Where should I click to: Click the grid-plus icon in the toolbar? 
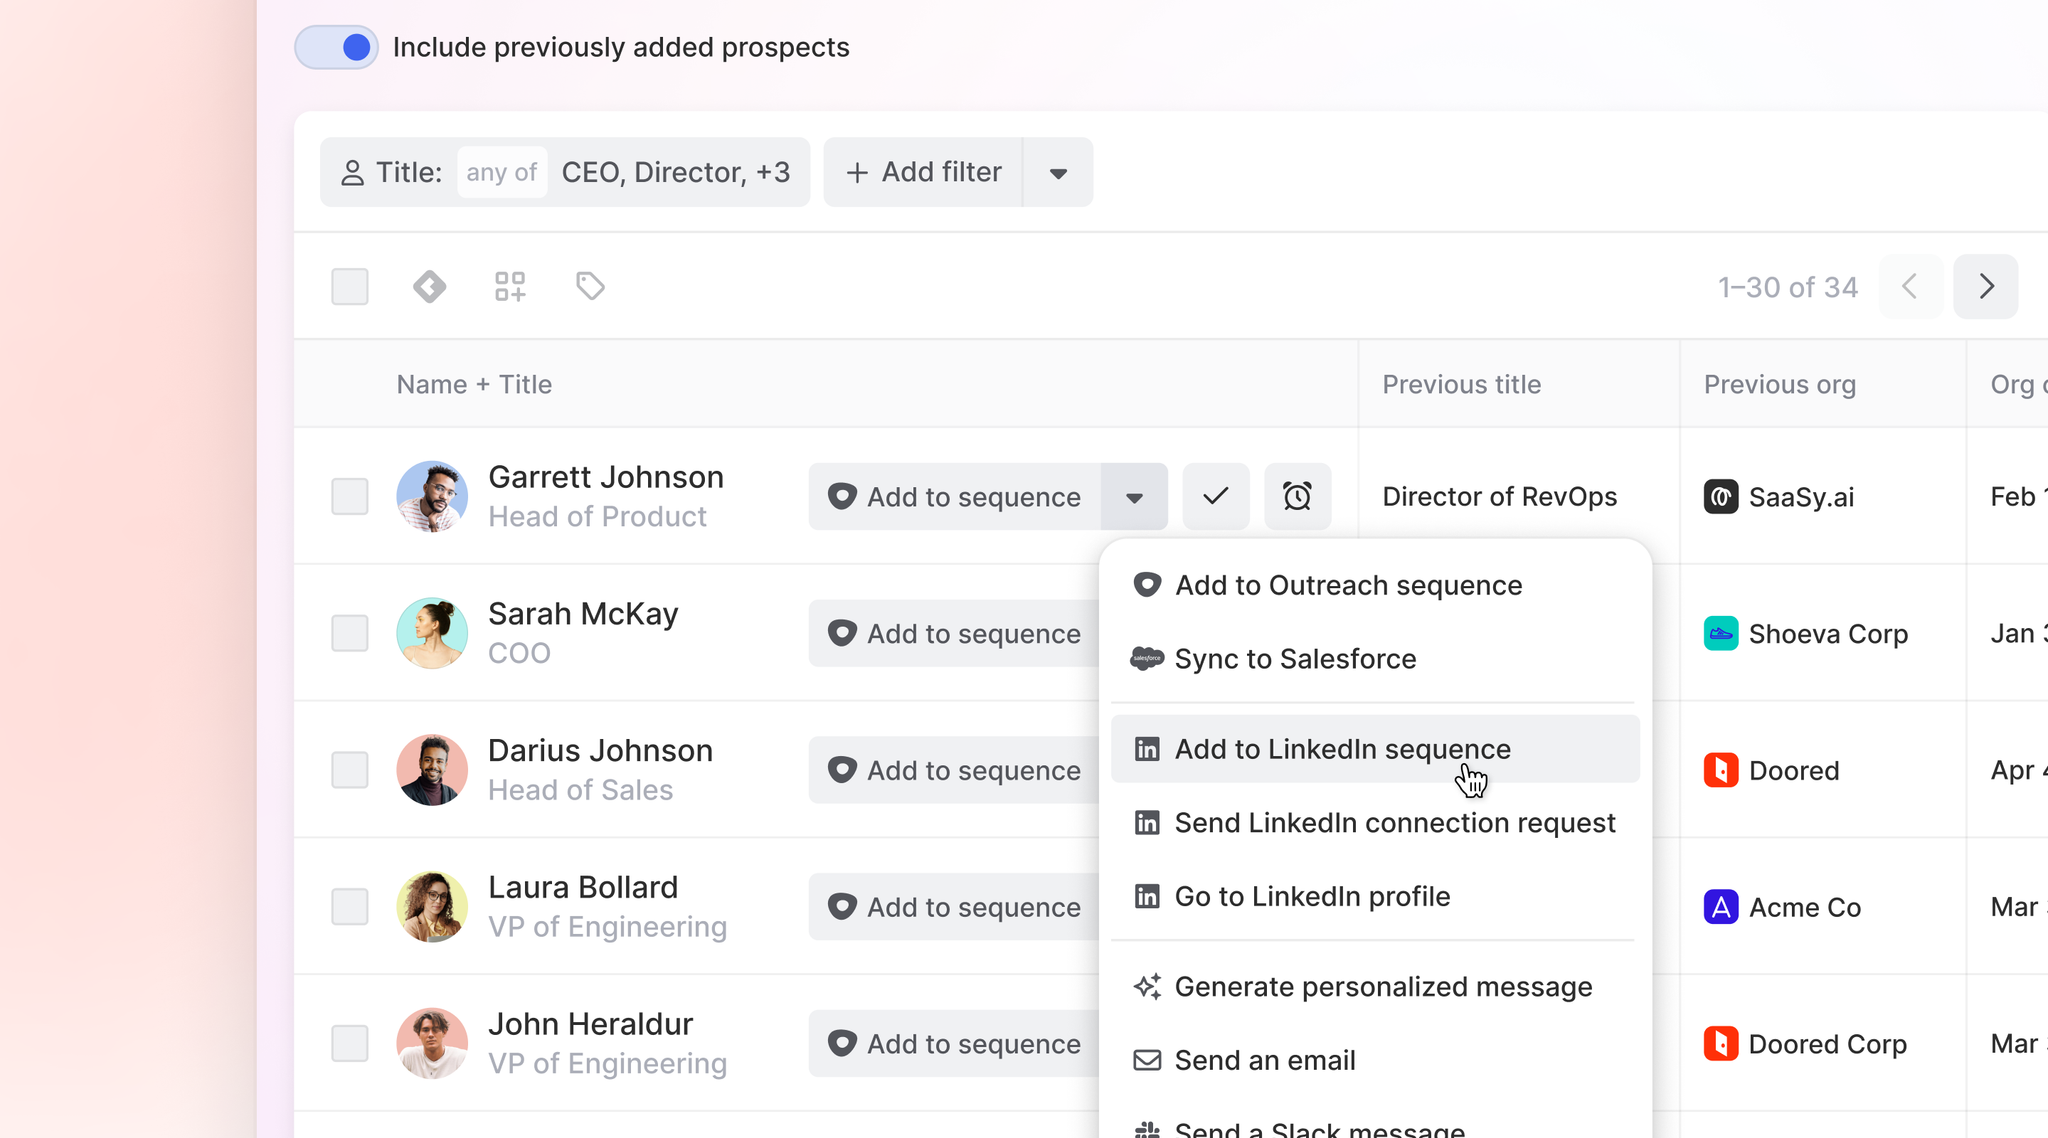(x=510, y=287)
